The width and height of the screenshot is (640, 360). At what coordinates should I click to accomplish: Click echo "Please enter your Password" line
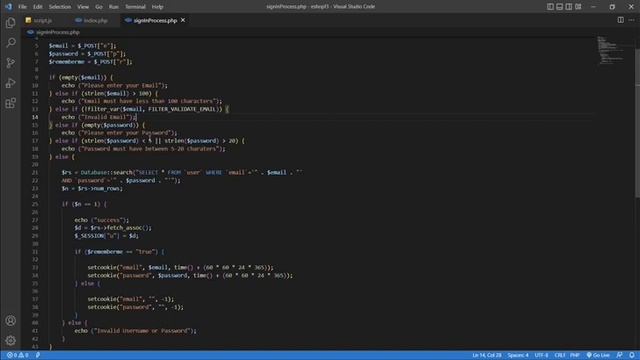120,133
